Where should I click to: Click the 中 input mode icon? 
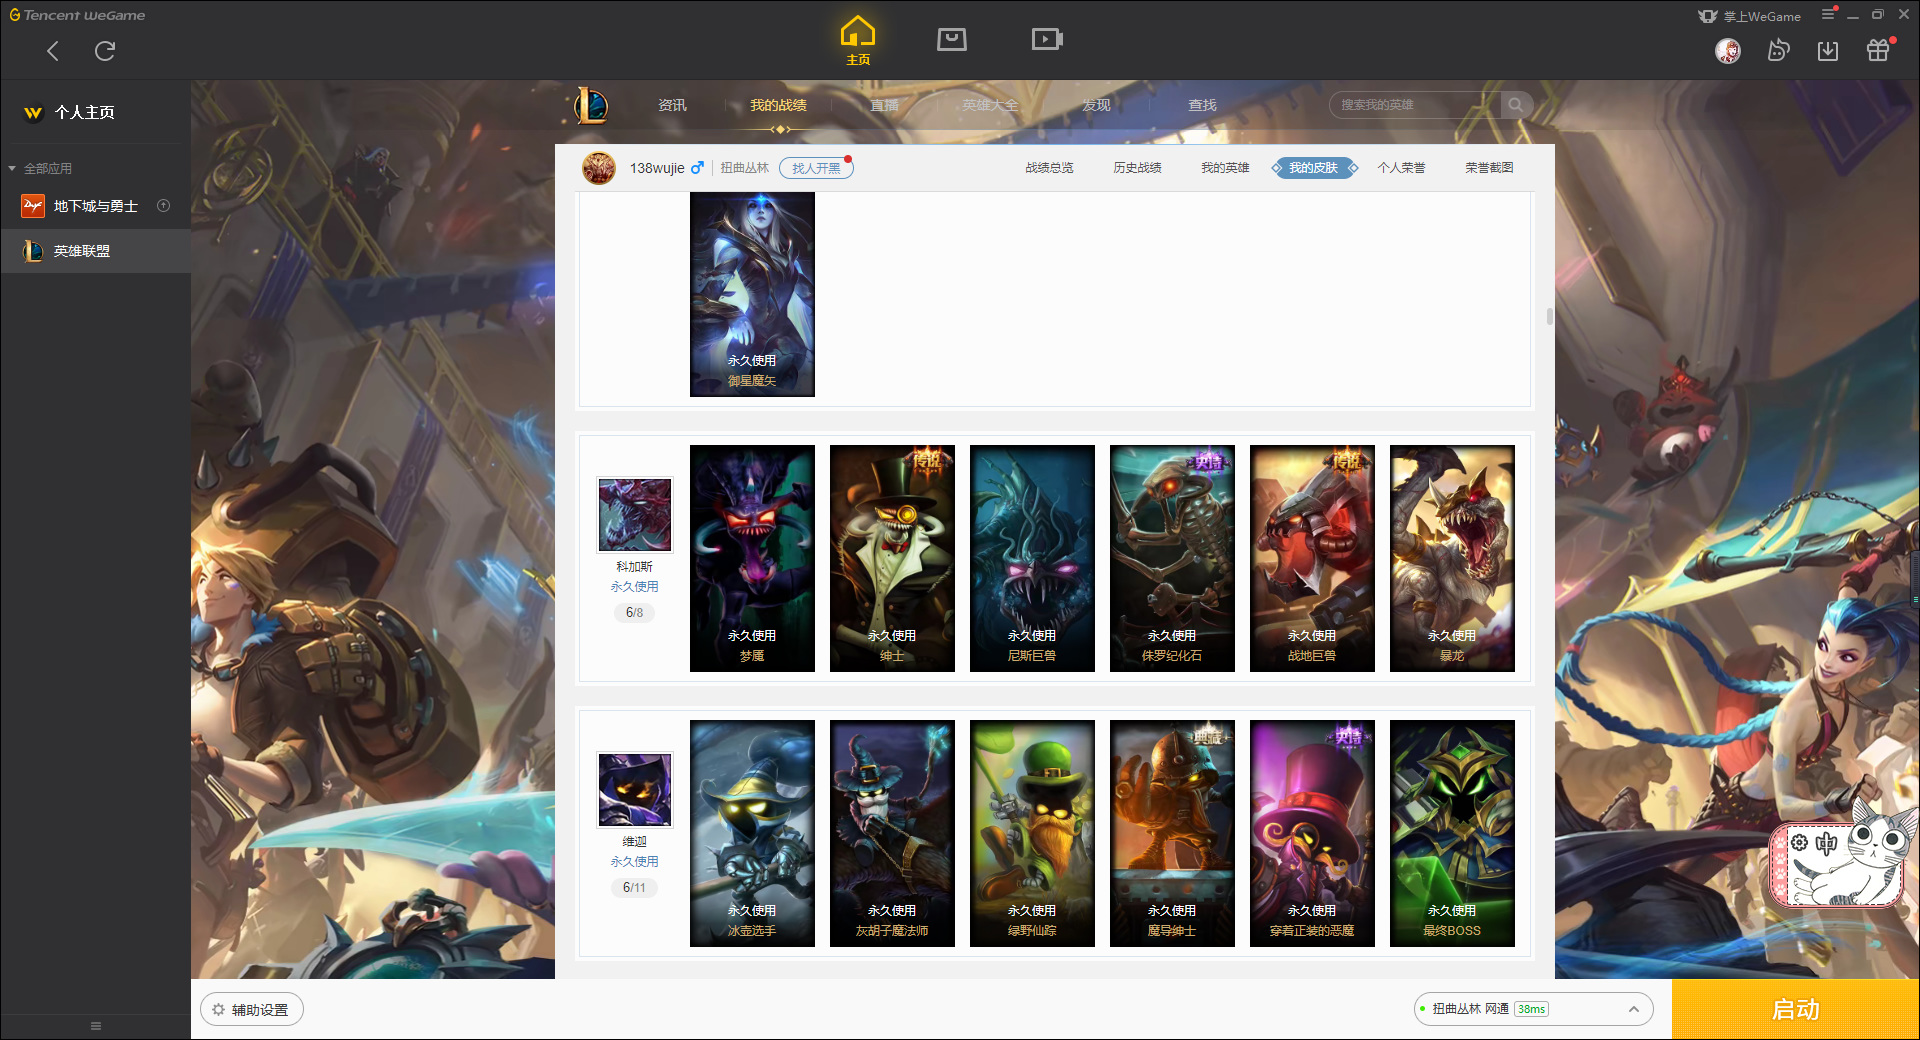click(1826, 843)
